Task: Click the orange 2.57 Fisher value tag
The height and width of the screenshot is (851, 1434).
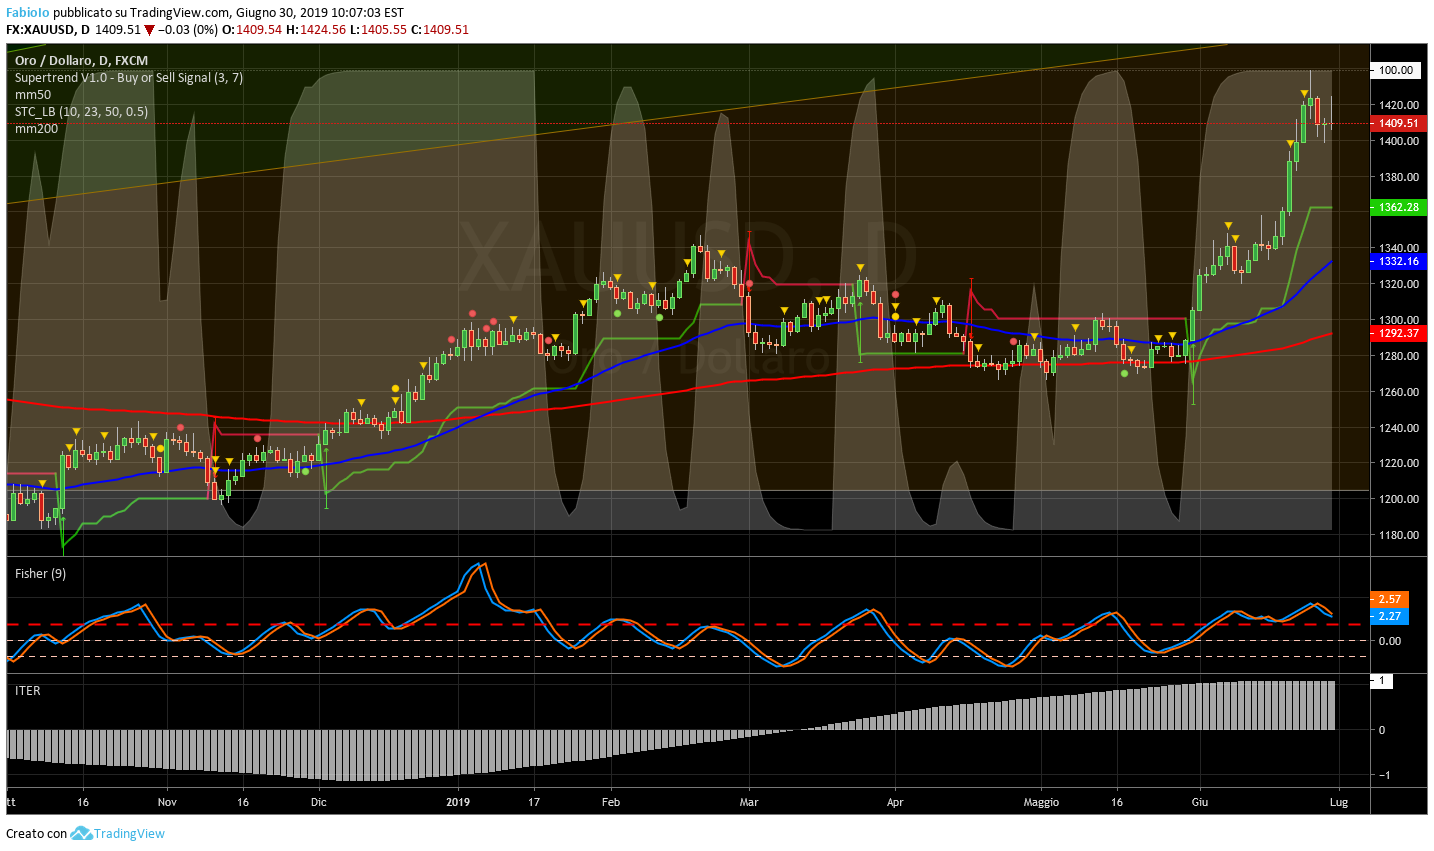Action: pos(1389,599)
